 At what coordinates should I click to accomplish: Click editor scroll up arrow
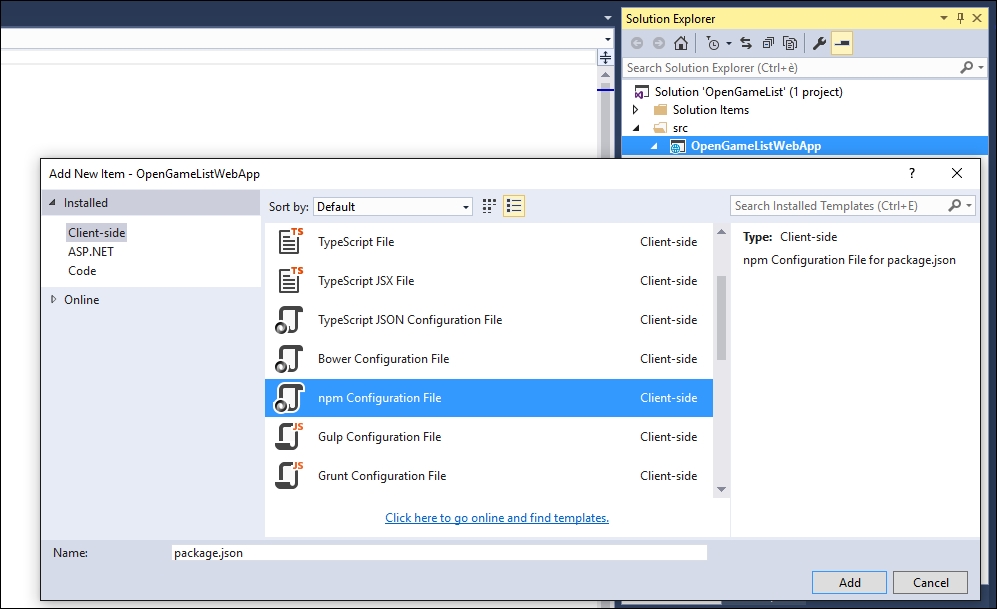tap(605, 75)
